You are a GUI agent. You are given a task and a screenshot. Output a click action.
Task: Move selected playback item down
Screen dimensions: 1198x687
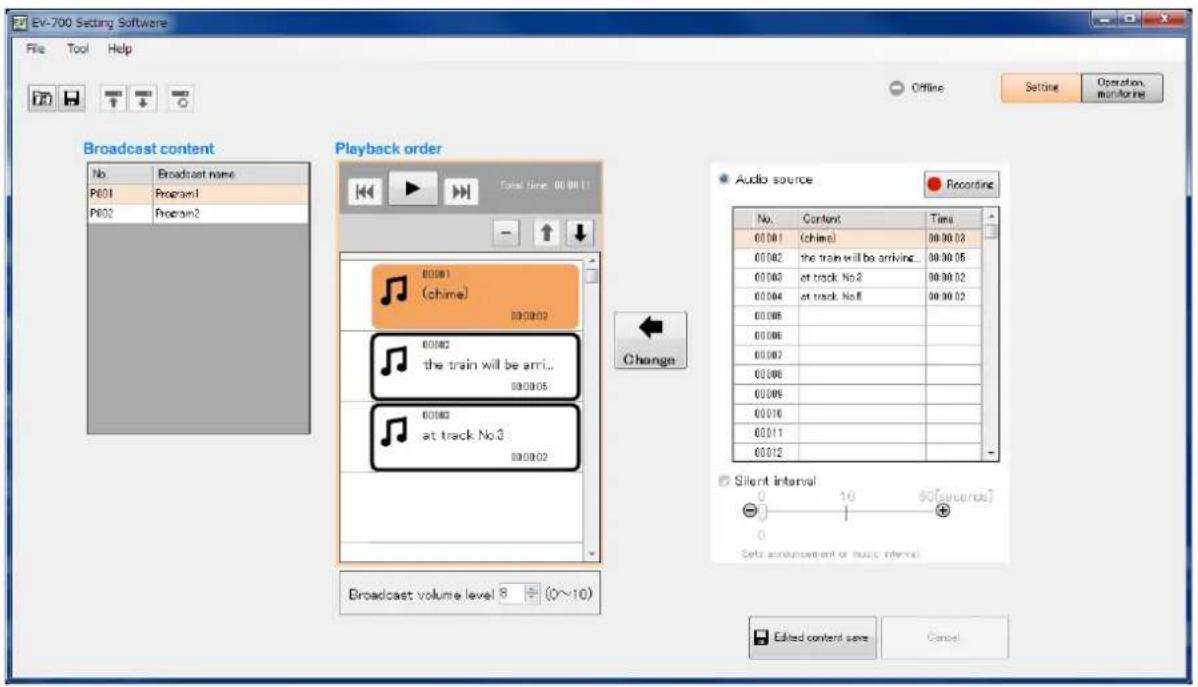click(x=580, y=233)
